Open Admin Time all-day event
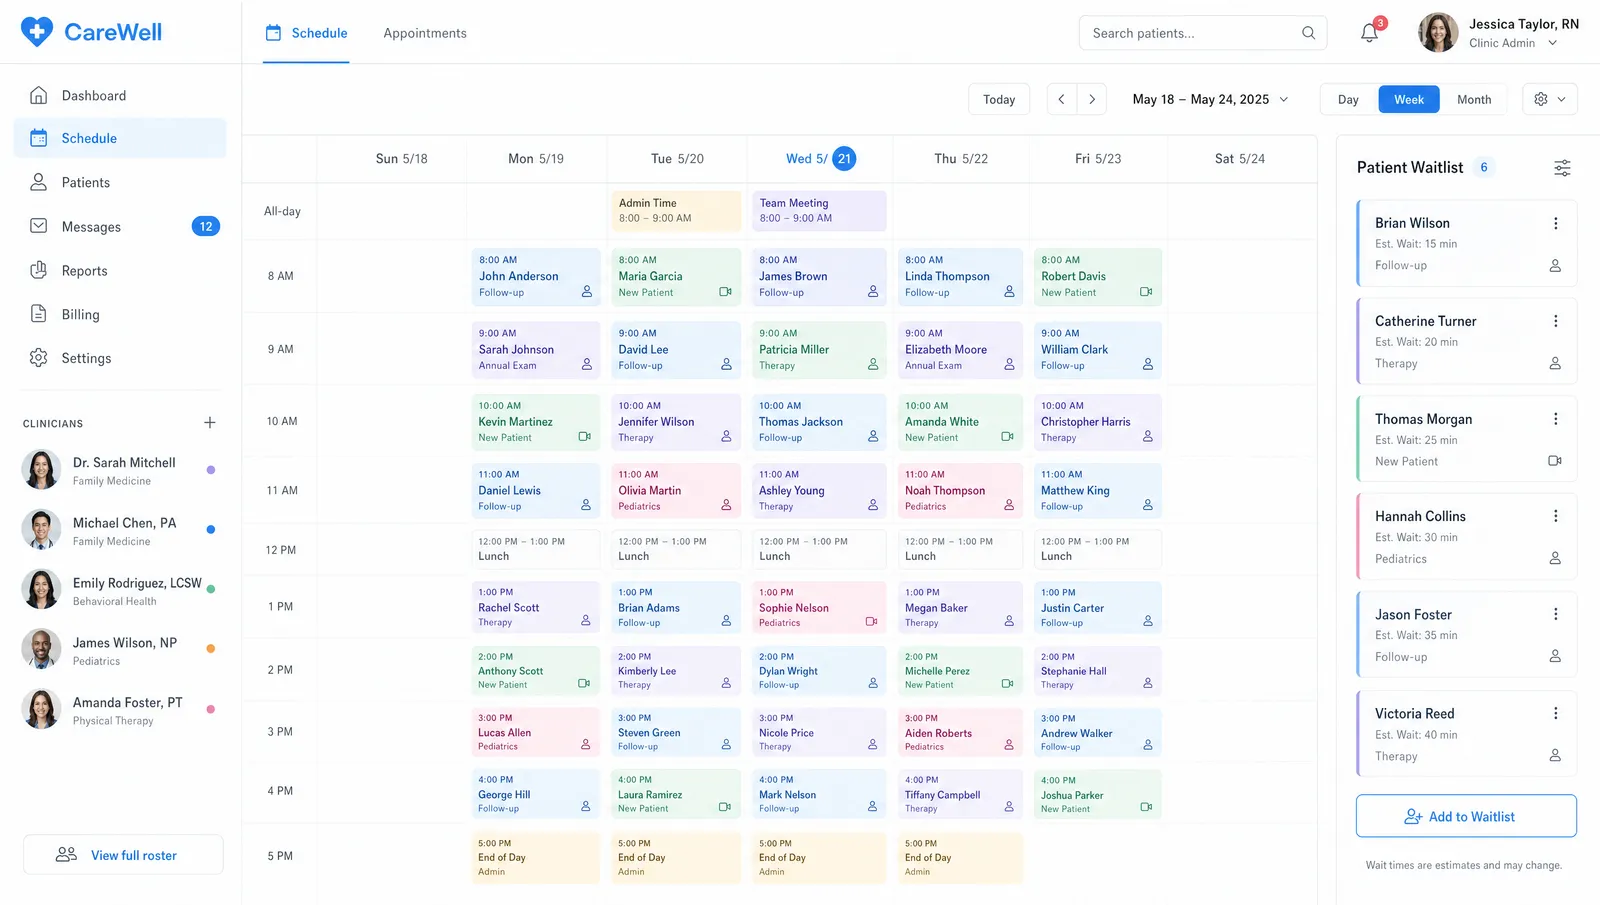Image resolution: width=1600 pixels, height=905 pixels. tap(676, 210)
